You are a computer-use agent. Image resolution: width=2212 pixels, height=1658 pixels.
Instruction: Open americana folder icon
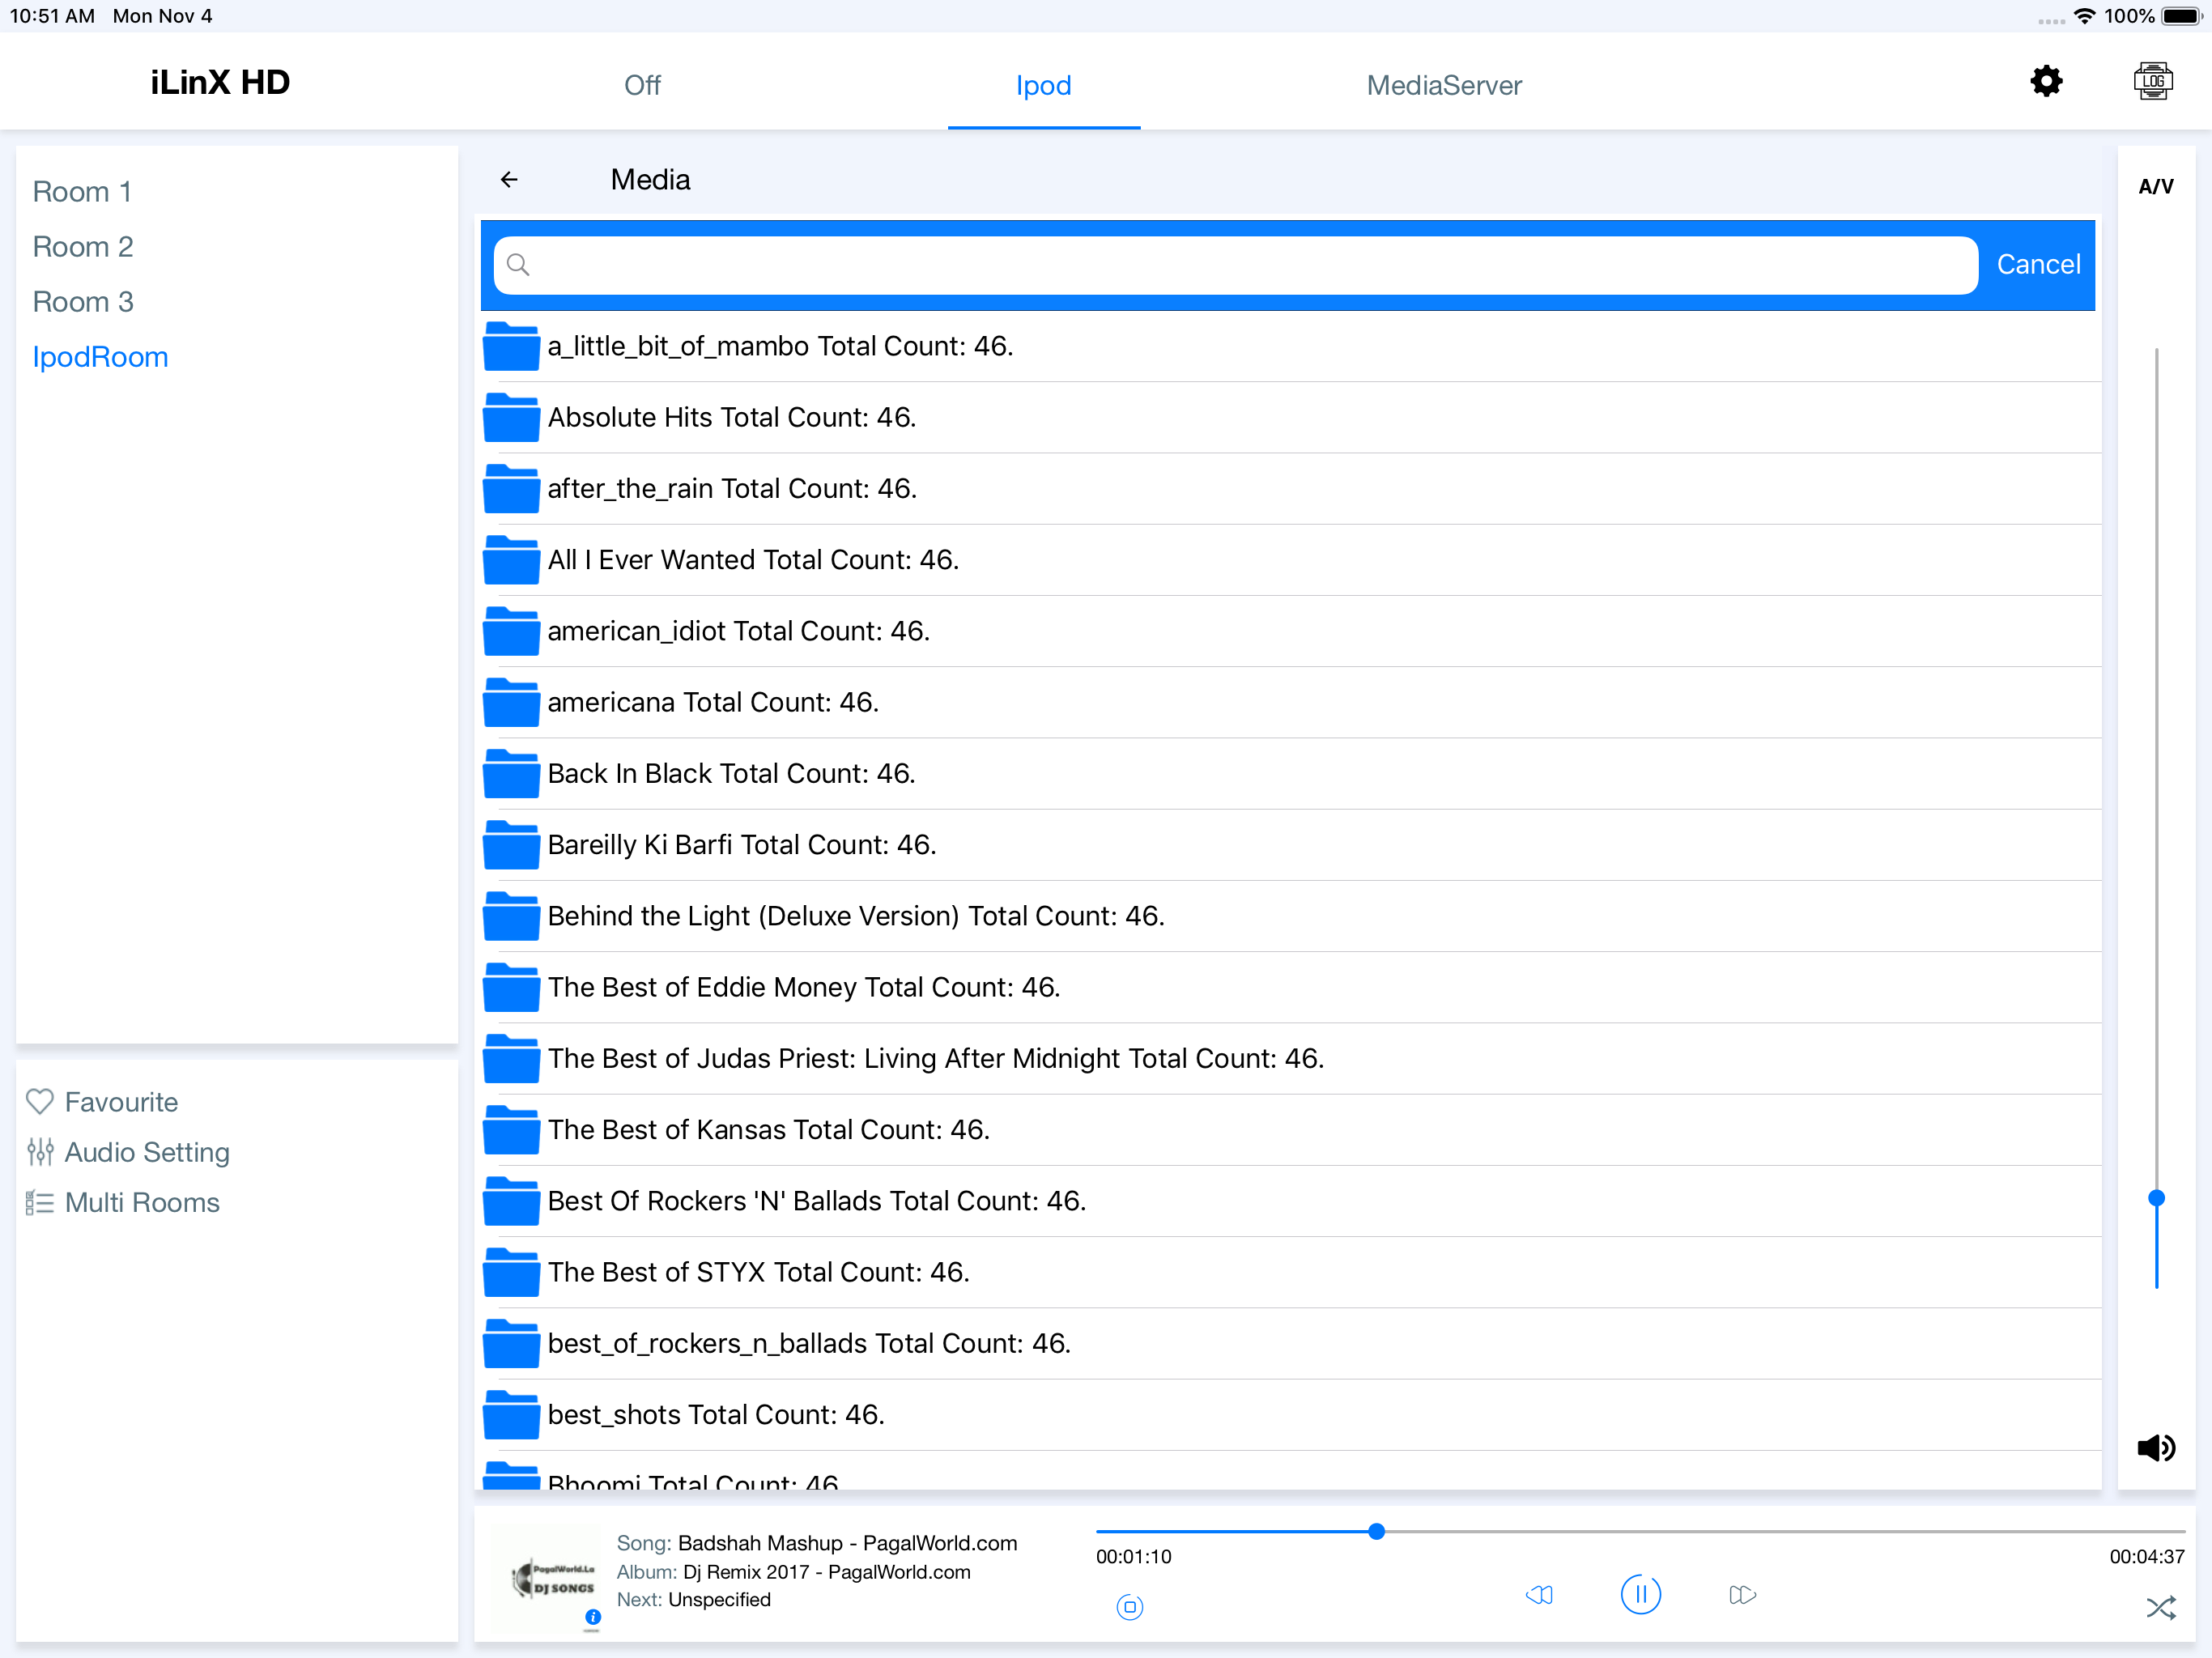[x=511, y=702]
